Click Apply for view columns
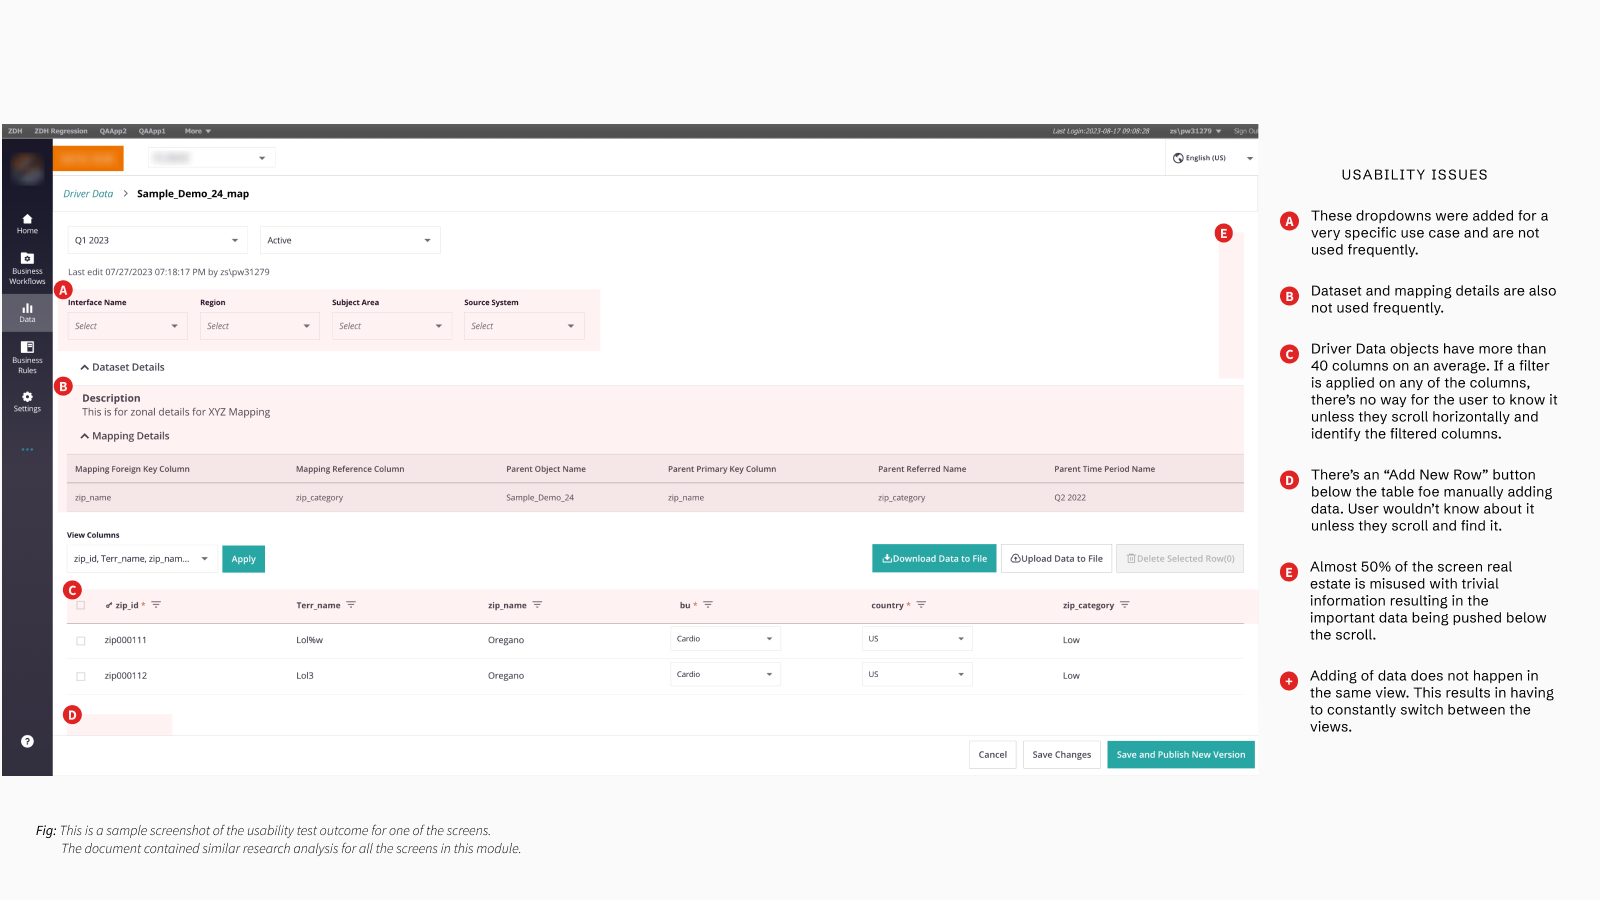The image size is (1600, 900). pos(244,559)
